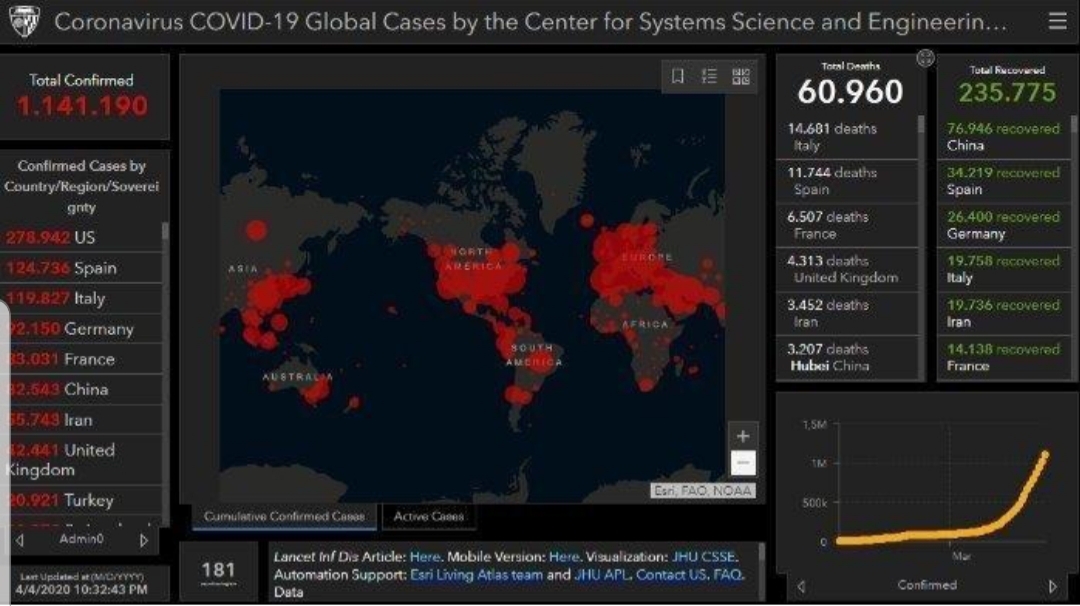Open the map bookmarks tool
The image size is (1080, 606).
pyautogui.click(x=678, y=76)
